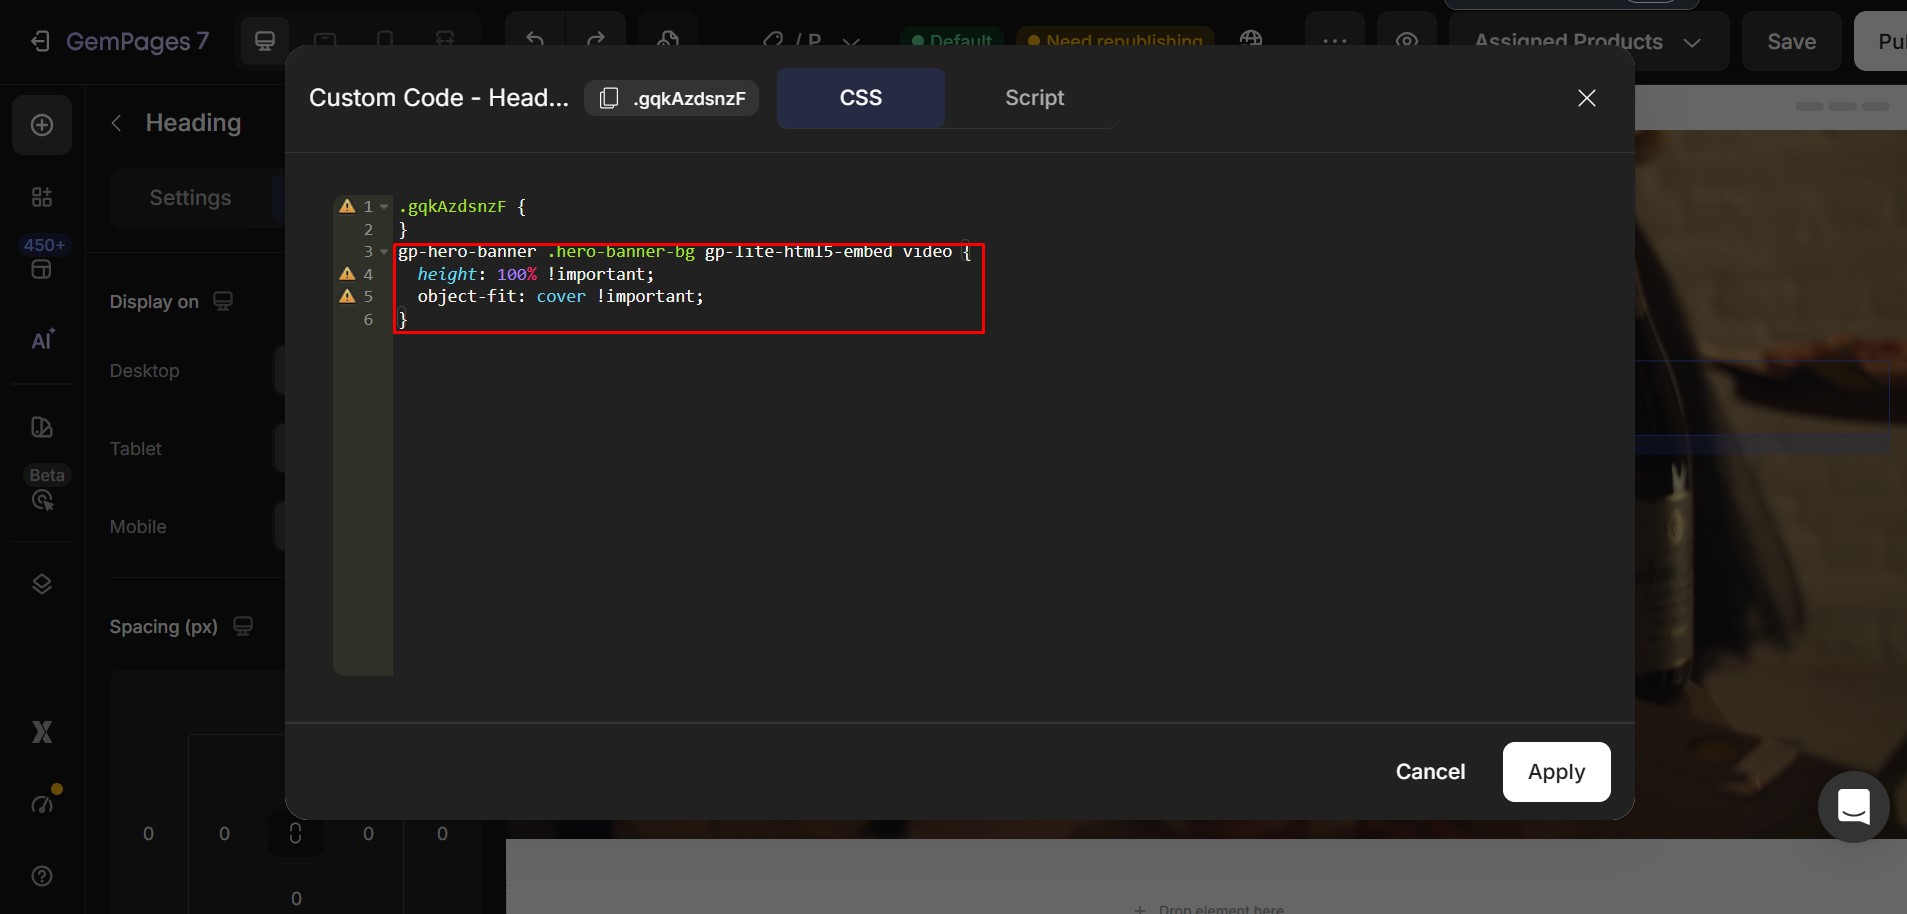Image resolution: width=1907 pixels, height=914 pixels.
Task: Click the warning icon on line 4
Action: [x=347, y=274]
